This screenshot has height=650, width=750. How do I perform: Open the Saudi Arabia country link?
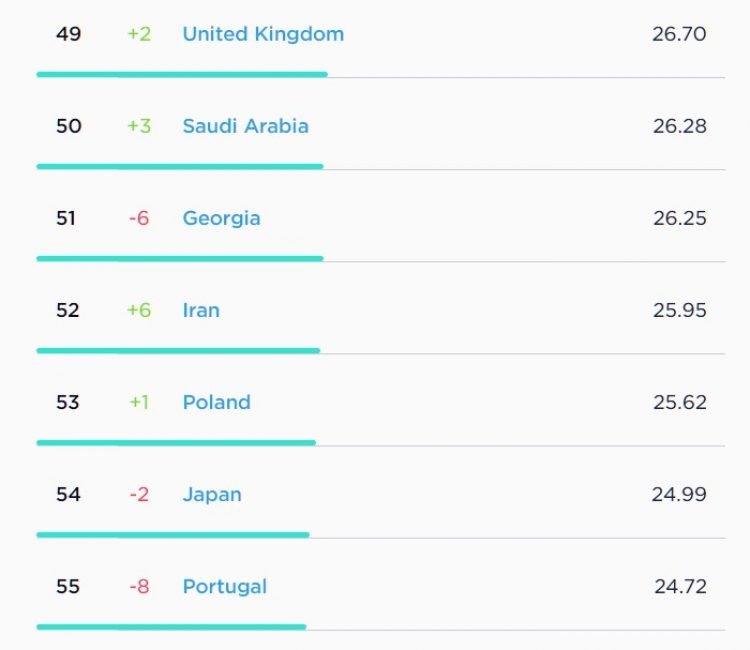pos(245,126)
